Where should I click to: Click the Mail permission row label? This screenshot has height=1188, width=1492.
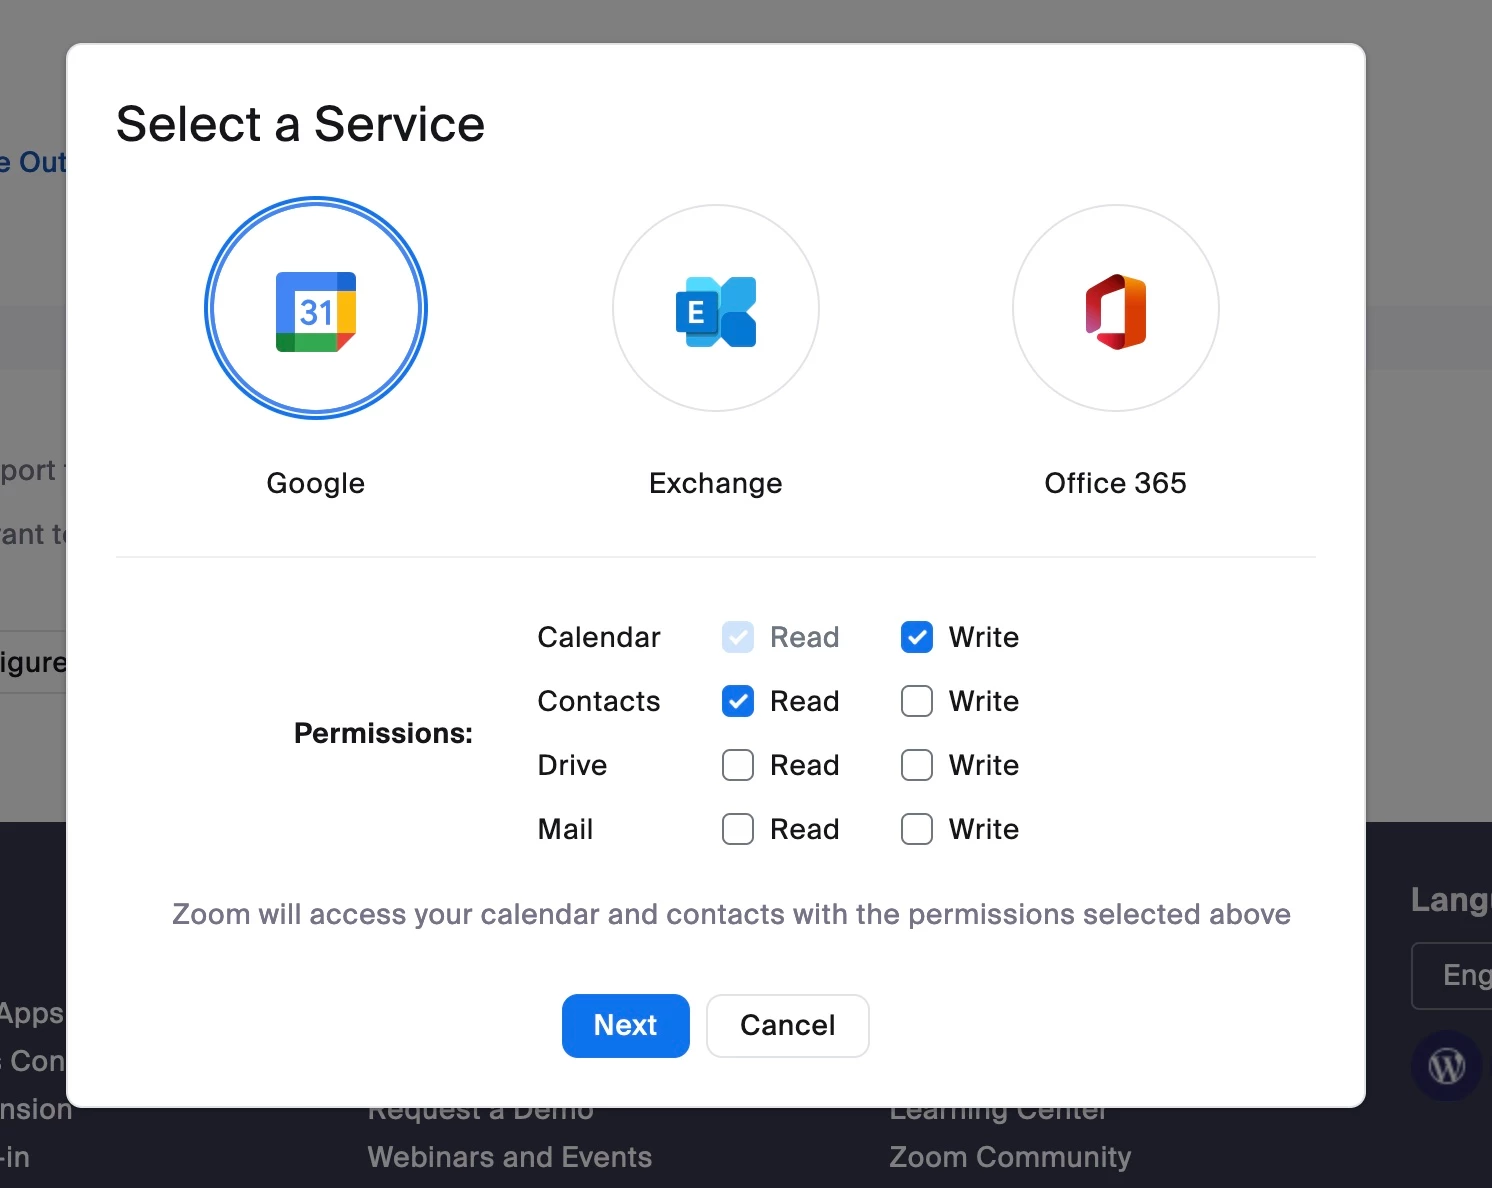(565, 829)
